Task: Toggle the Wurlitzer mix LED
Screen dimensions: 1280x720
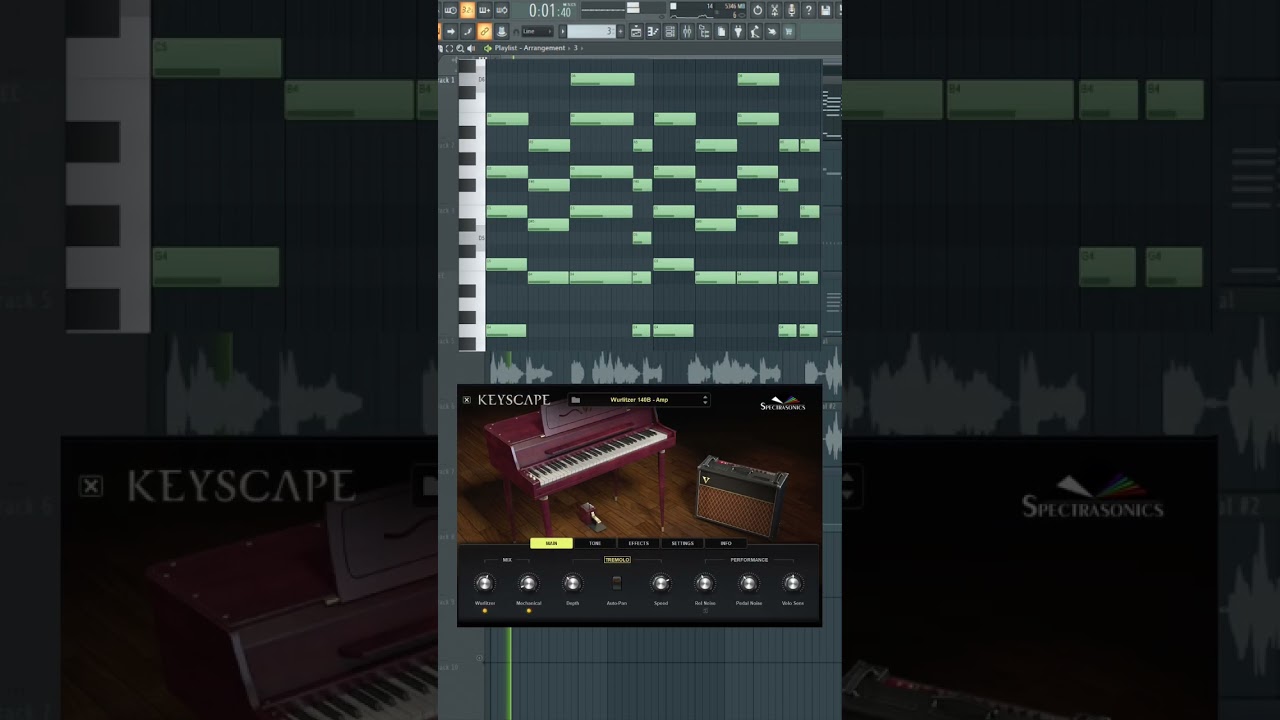Action: click(485, 611)
